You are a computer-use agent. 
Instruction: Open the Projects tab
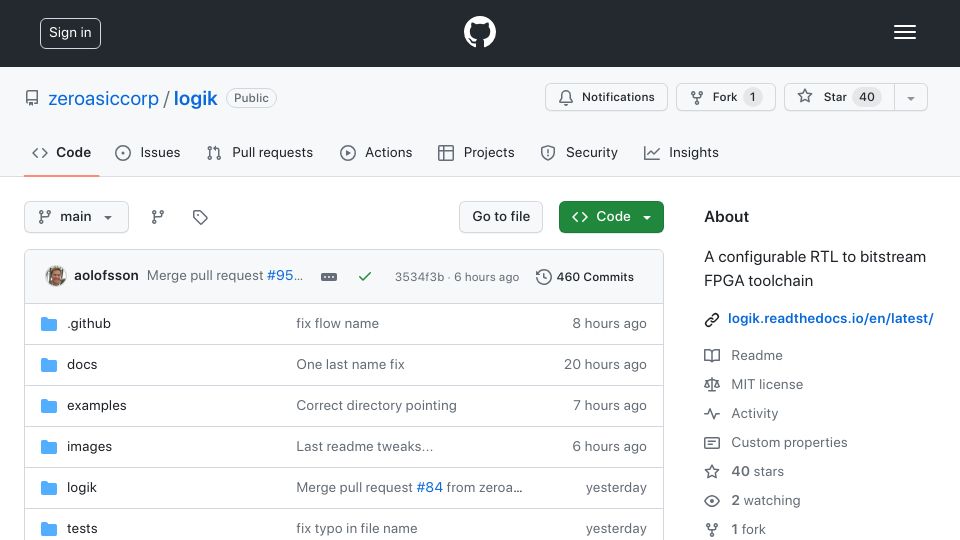(x=476, y=152)
